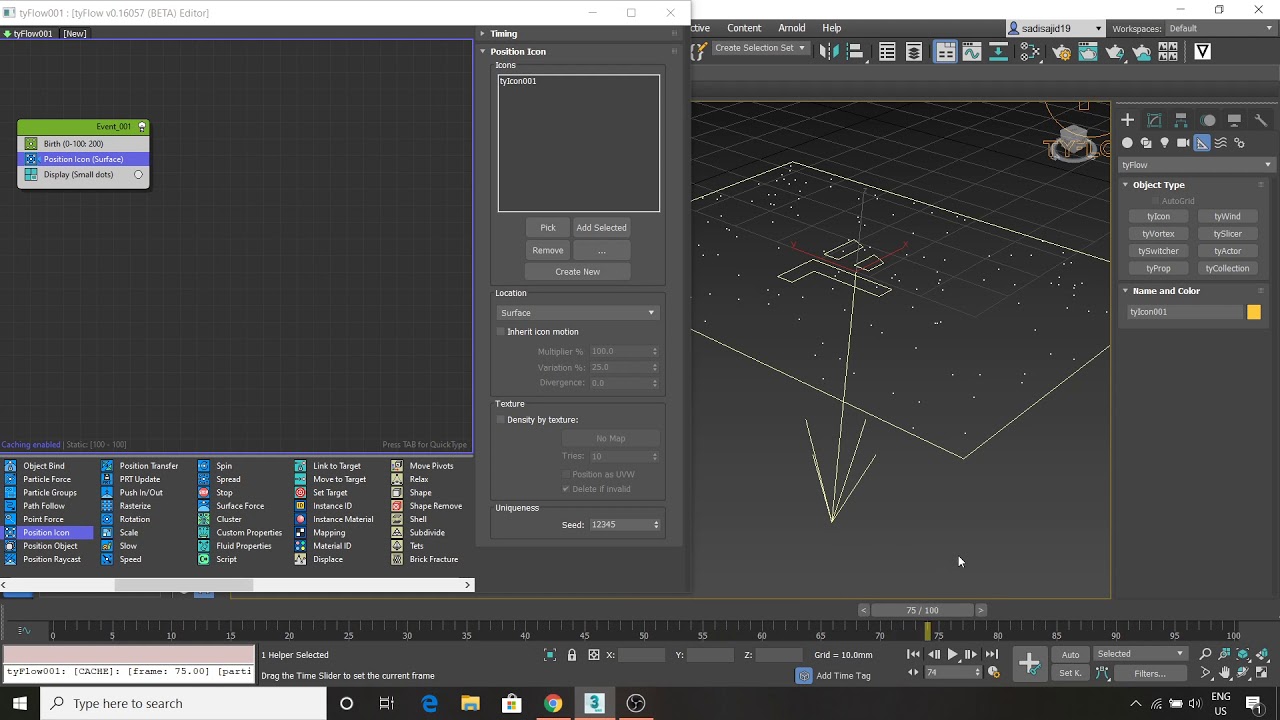Select the tyFlow001 tab in editor
The height and width of the screenshot is (720, 1280).
29,33
